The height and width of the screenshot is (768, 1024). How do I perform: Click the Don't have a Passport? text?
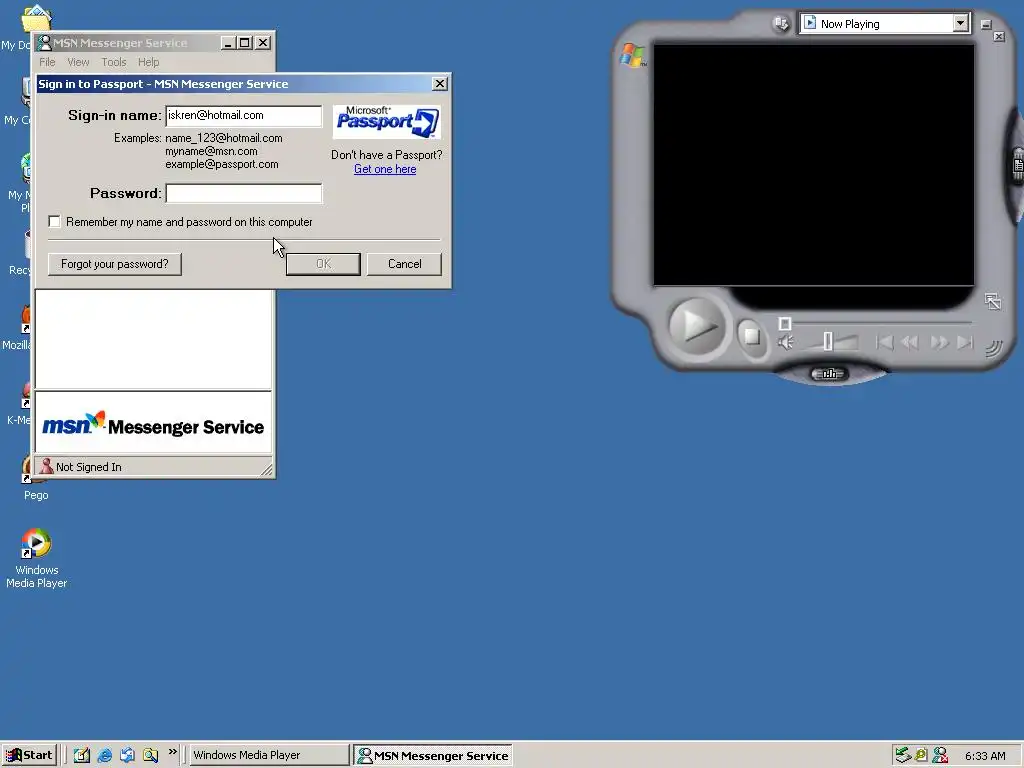tap(387, 155)
